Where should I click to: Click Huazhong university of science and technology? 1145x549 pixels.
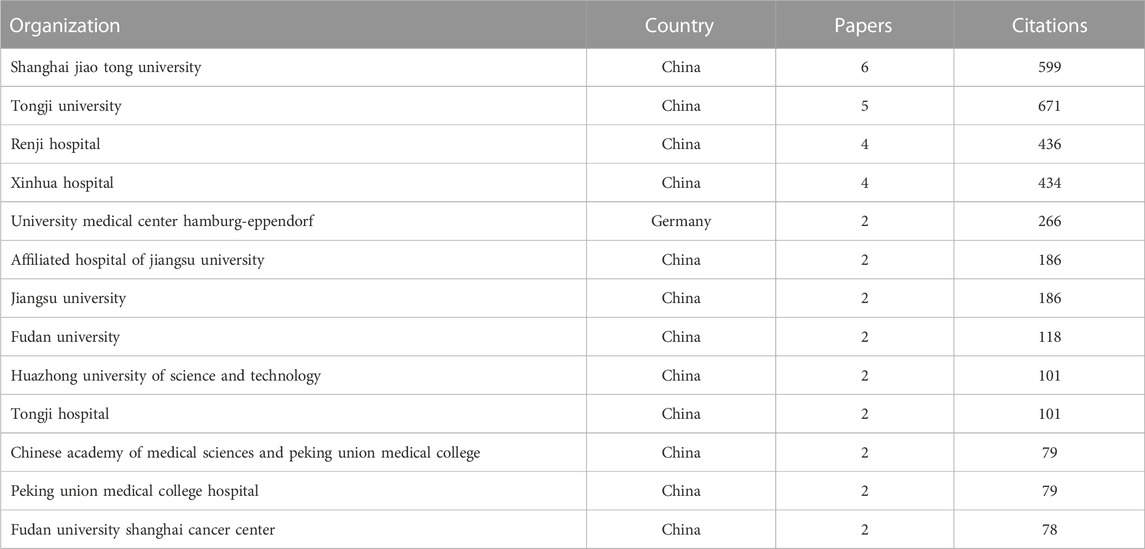[166, 376]
